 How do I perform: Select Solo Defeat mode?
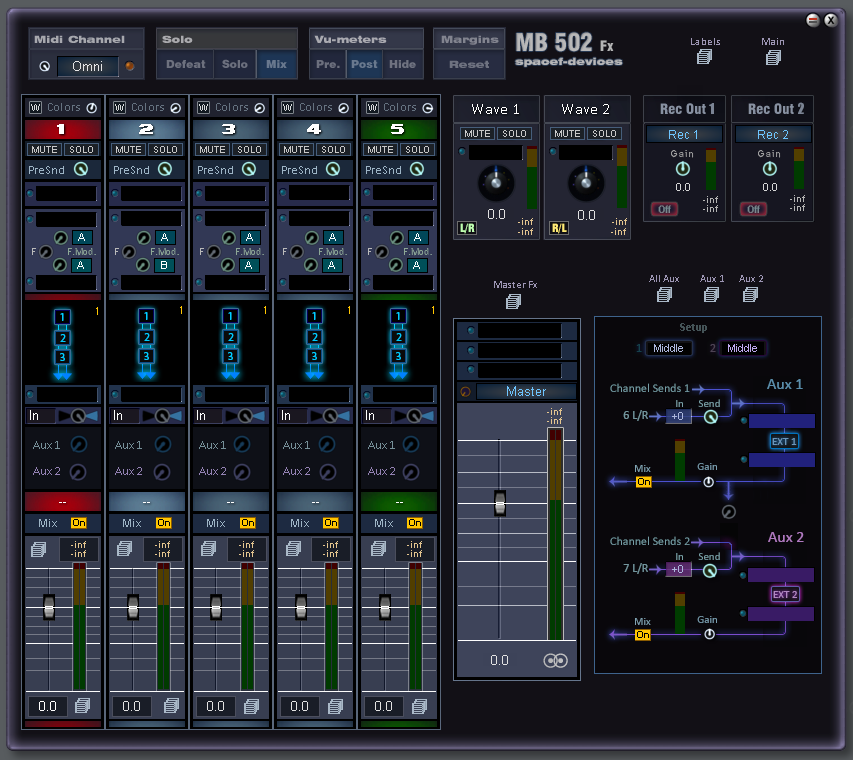point(186,64)
